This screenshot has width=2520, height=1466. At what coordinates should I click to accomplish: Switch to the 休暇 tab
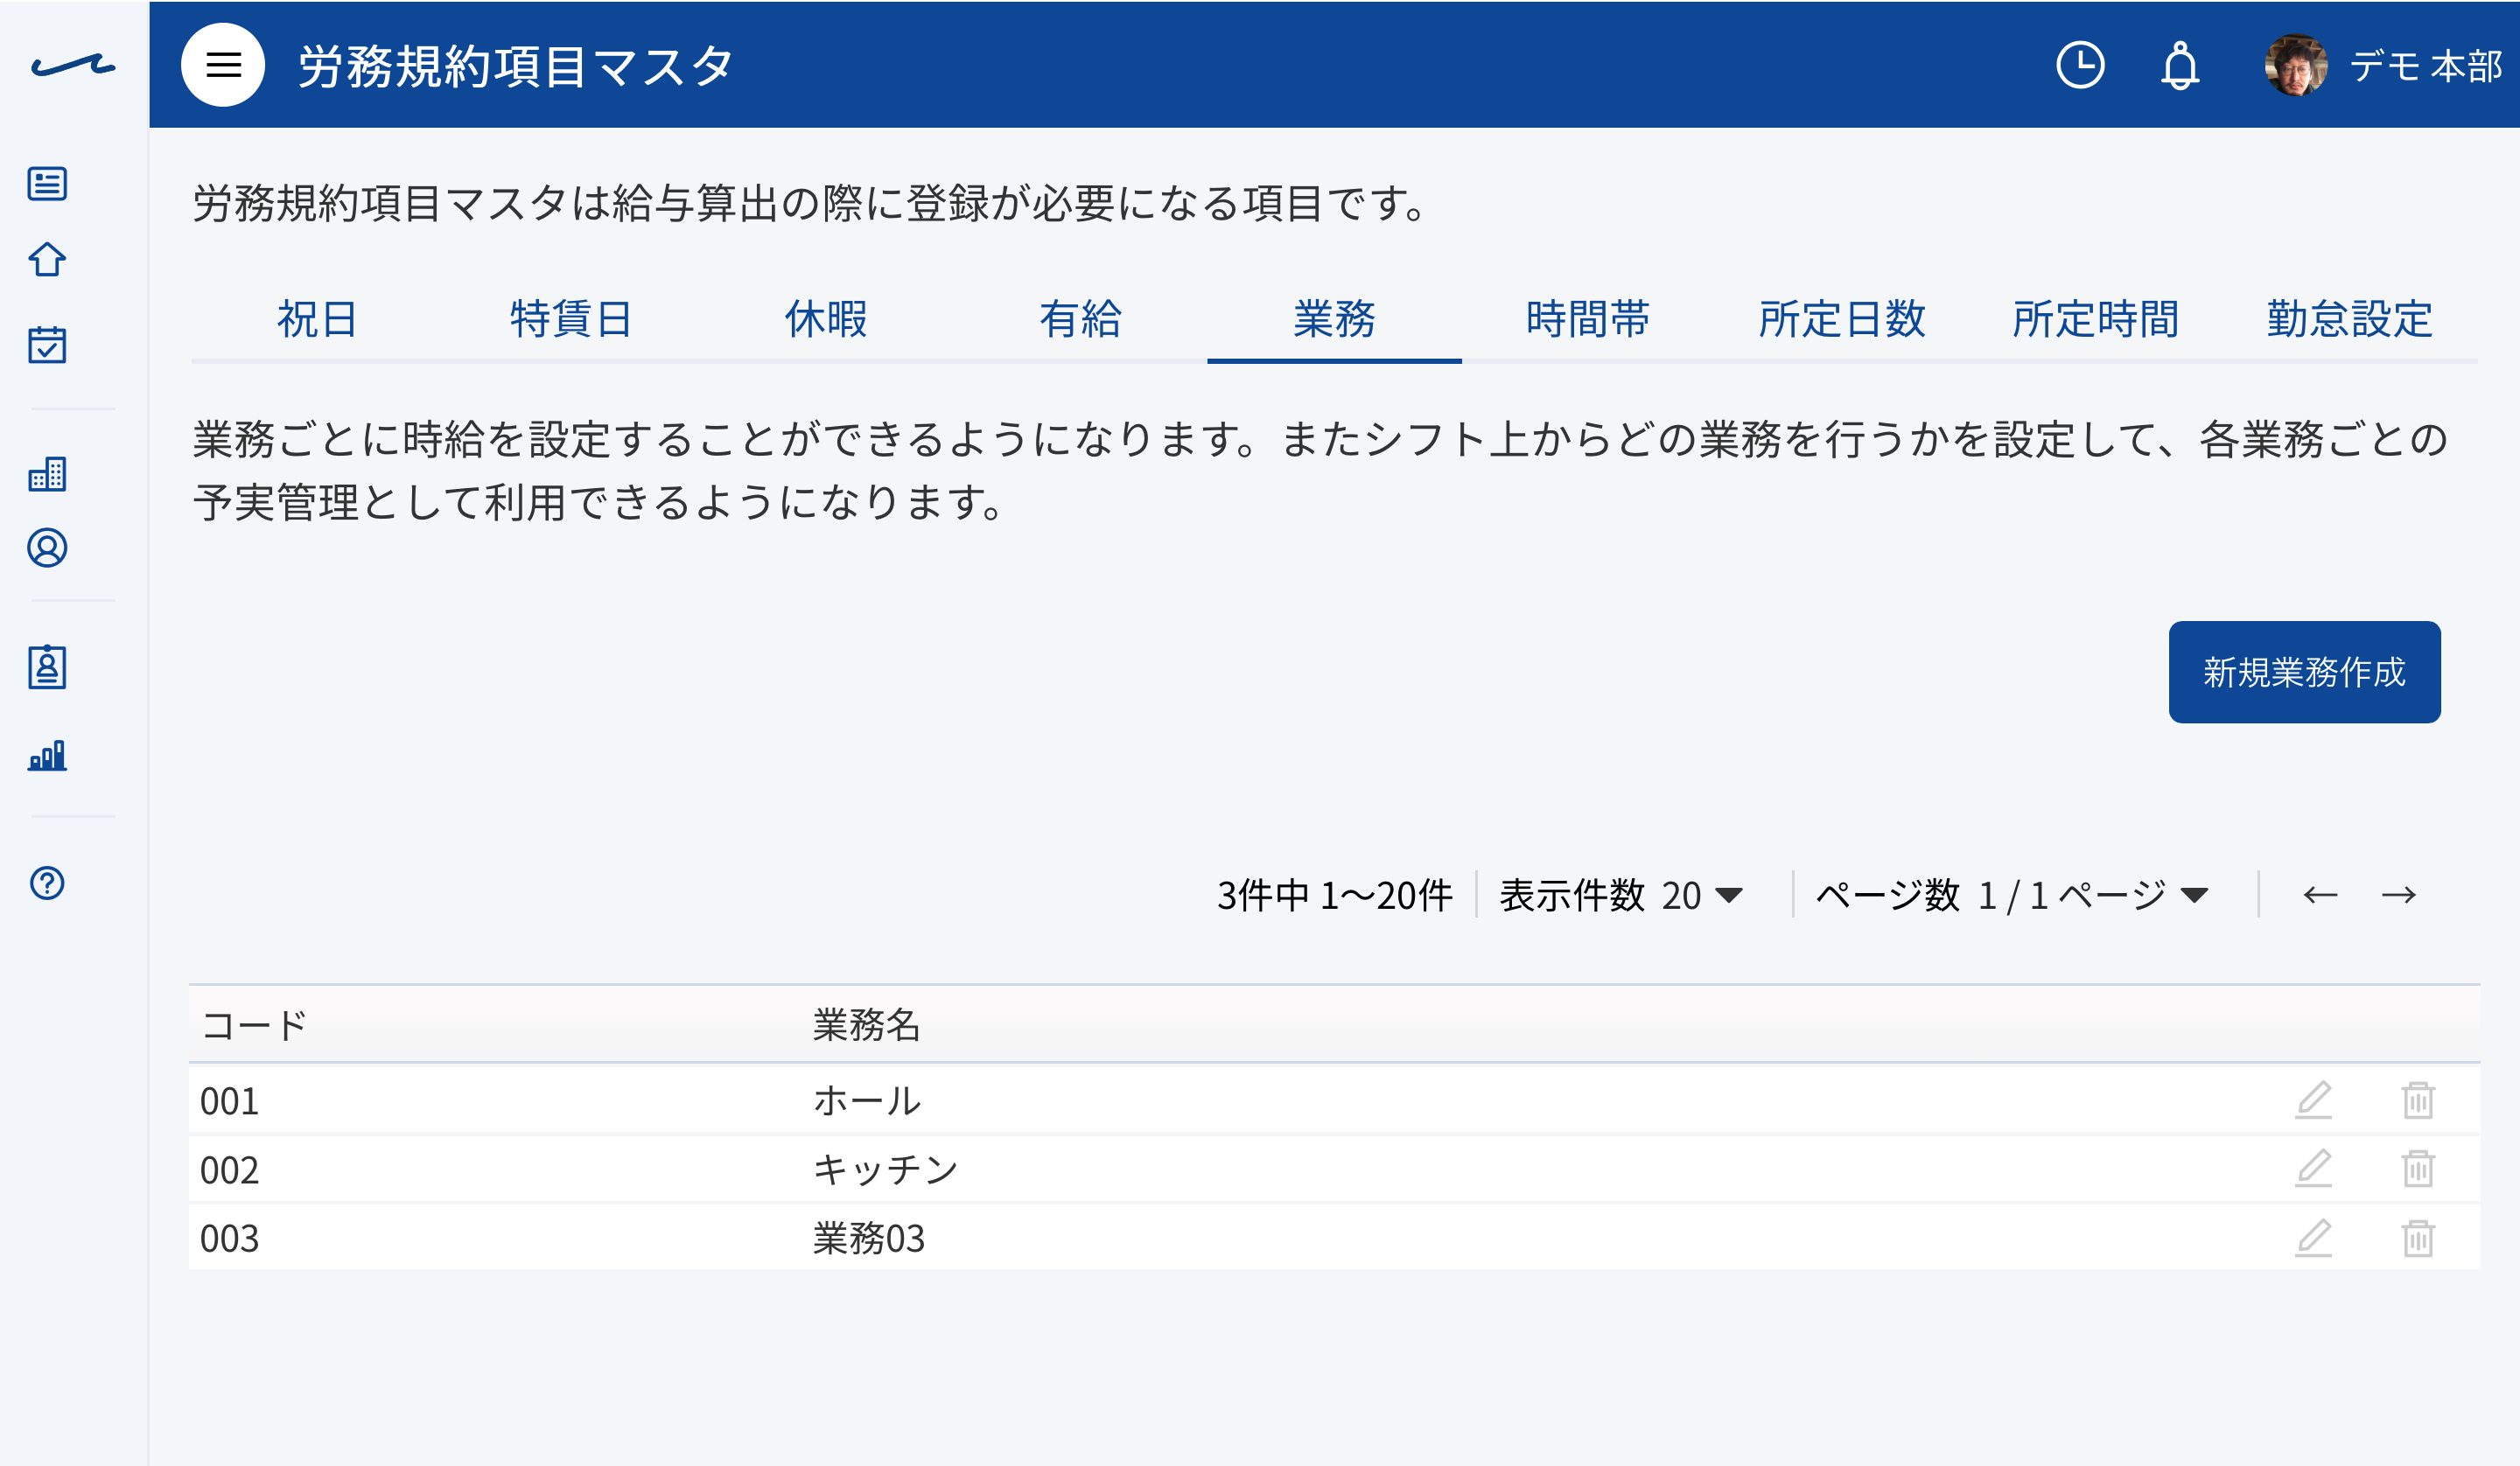tap(826, 319)
